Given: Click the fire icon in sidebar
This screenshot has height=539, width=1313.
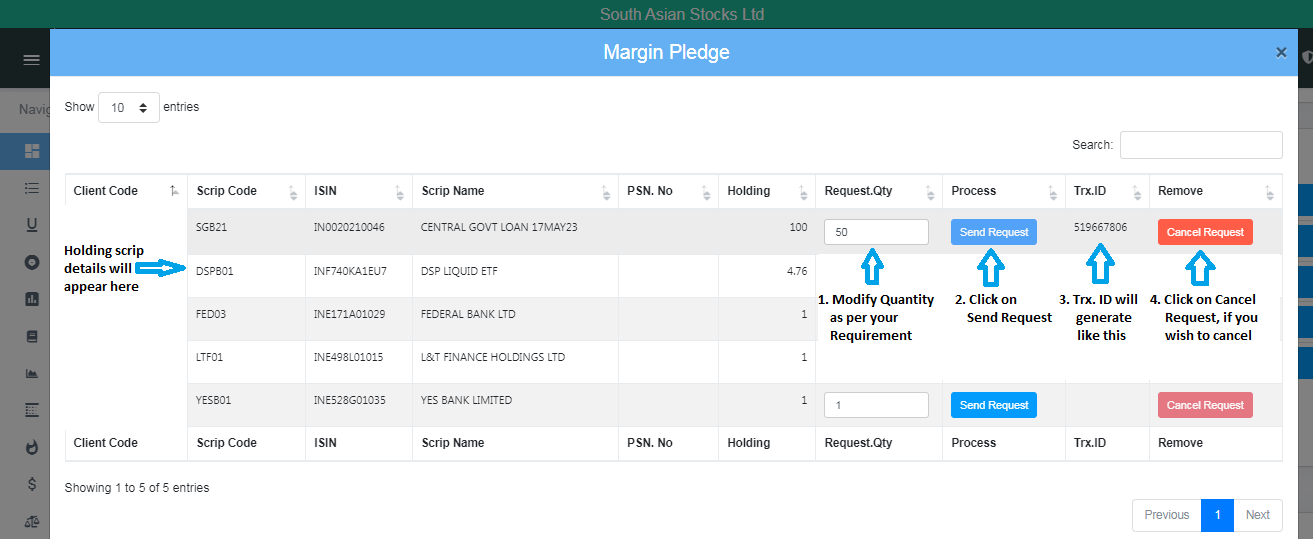Looking at the screenshot, I should [x=32, y=447].
